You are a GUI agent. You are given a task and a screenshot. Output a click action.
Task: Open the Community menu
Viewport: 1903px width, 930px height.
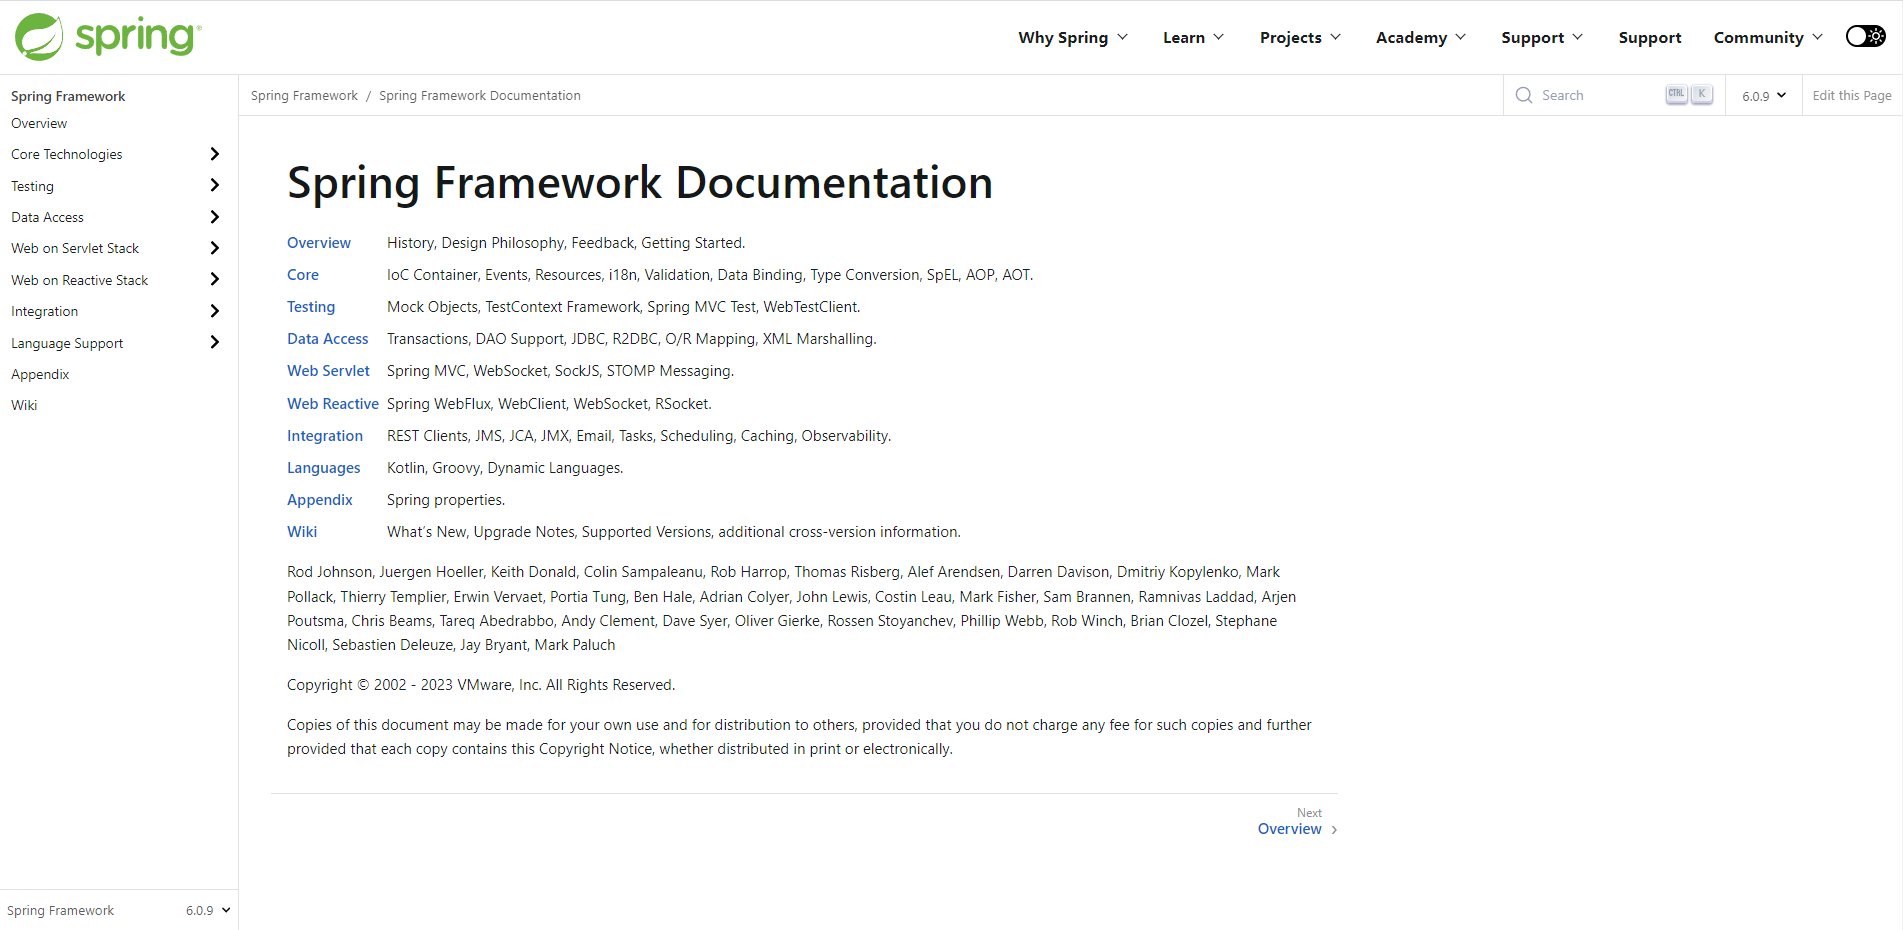click(1768, 37)
